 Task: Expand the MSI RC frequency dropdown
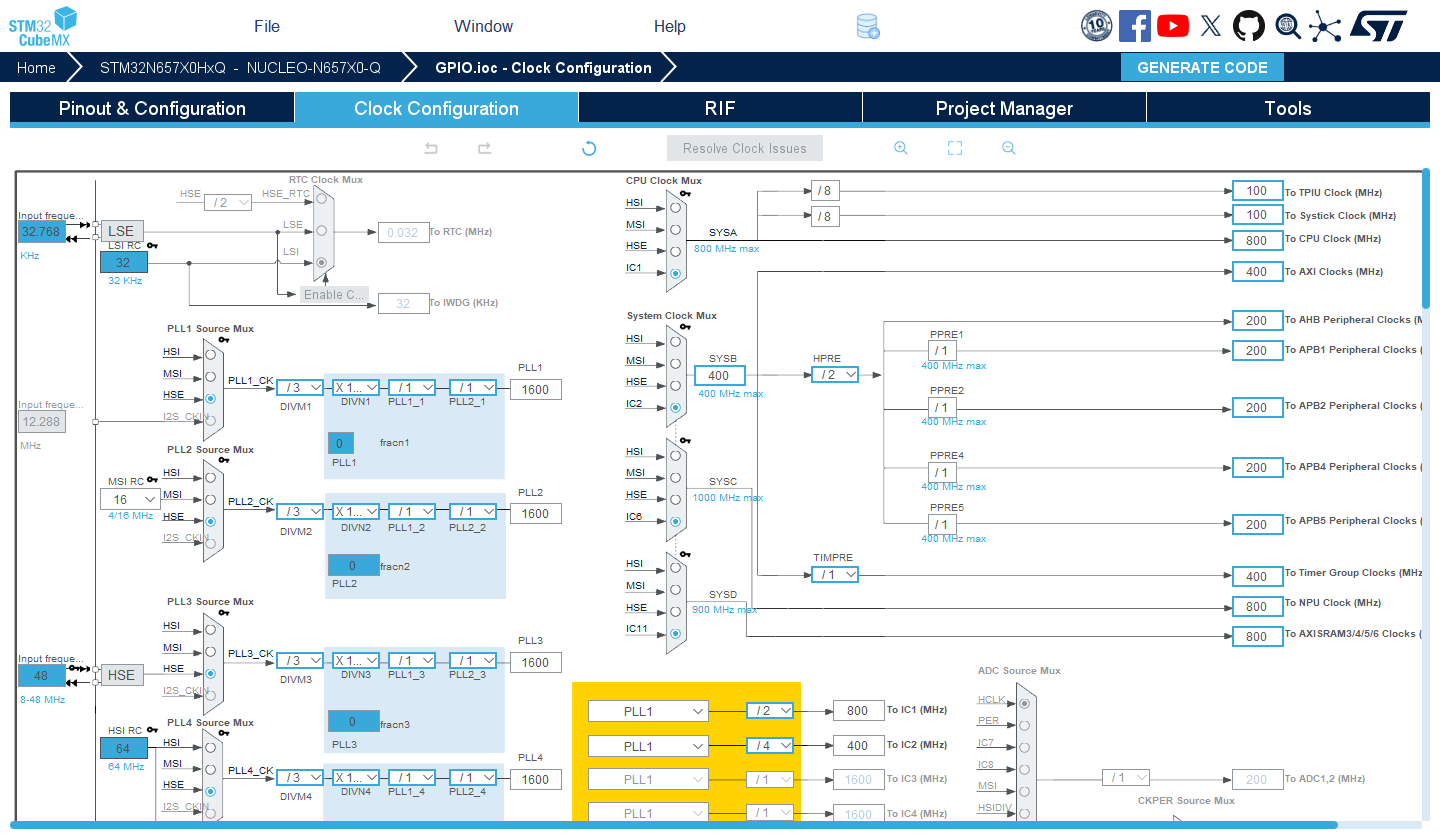[x=130, y=499]
